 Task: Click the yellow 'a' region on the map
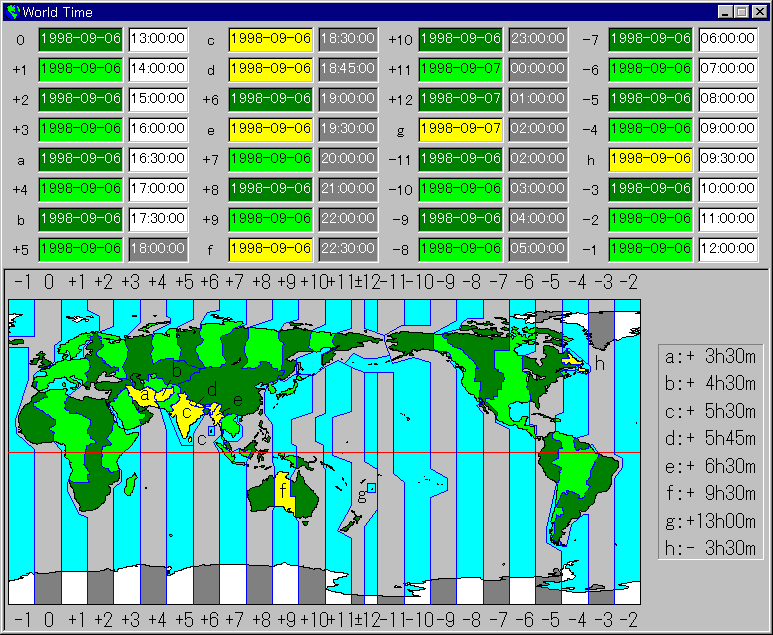[x=146, y=396]
